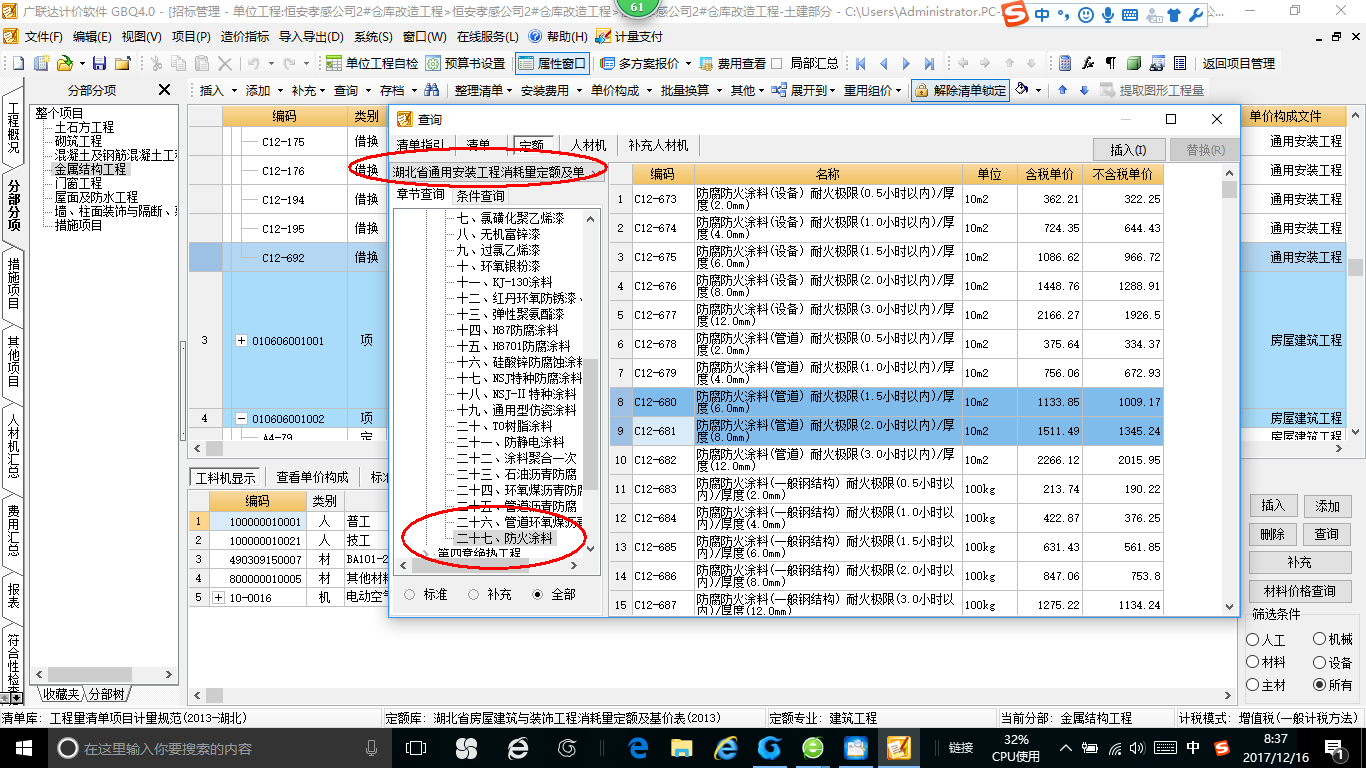Select the 人工 filter radio button
The height and width of the screenshot is (768, 1366).
tap(1253, 639)
